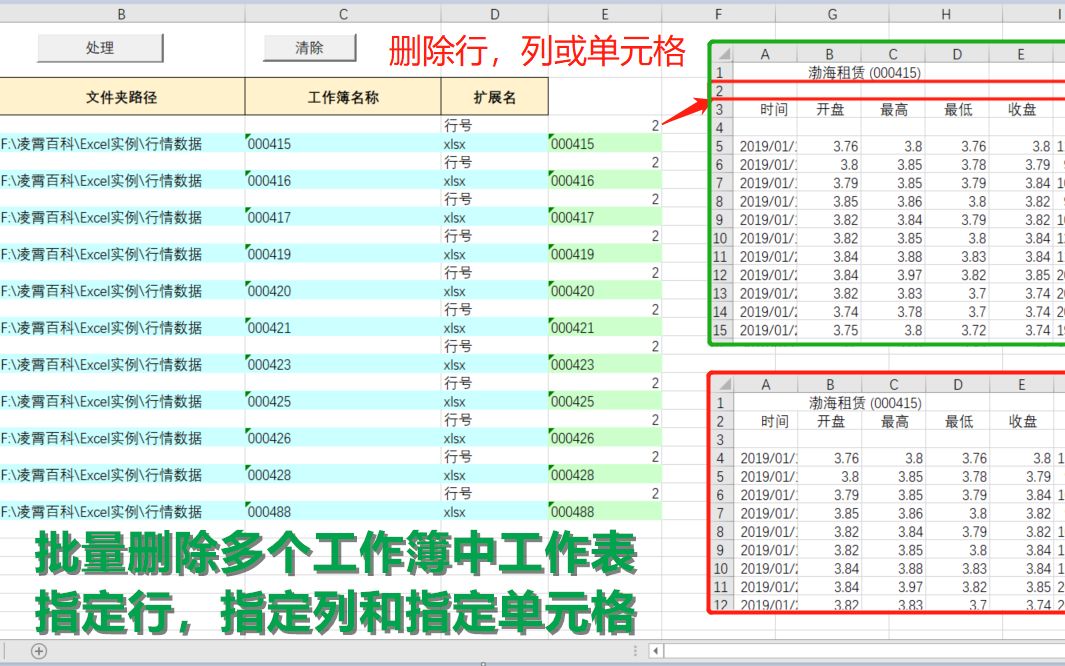Click the 清除 button

point(310,48)
